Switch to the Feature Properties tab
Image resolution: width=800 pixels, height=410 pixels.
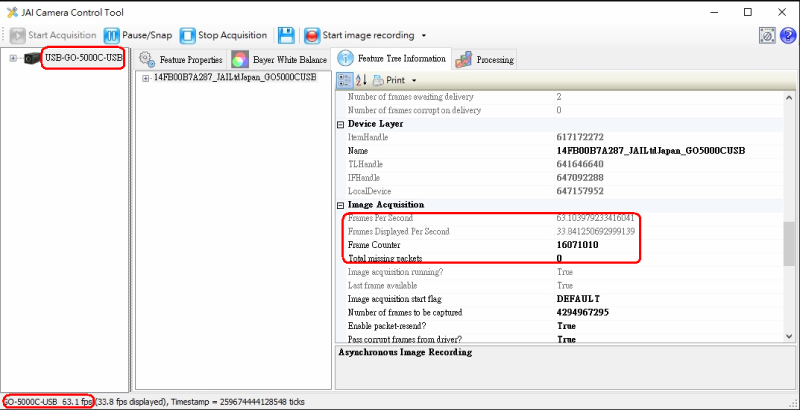tap(181, 59)
